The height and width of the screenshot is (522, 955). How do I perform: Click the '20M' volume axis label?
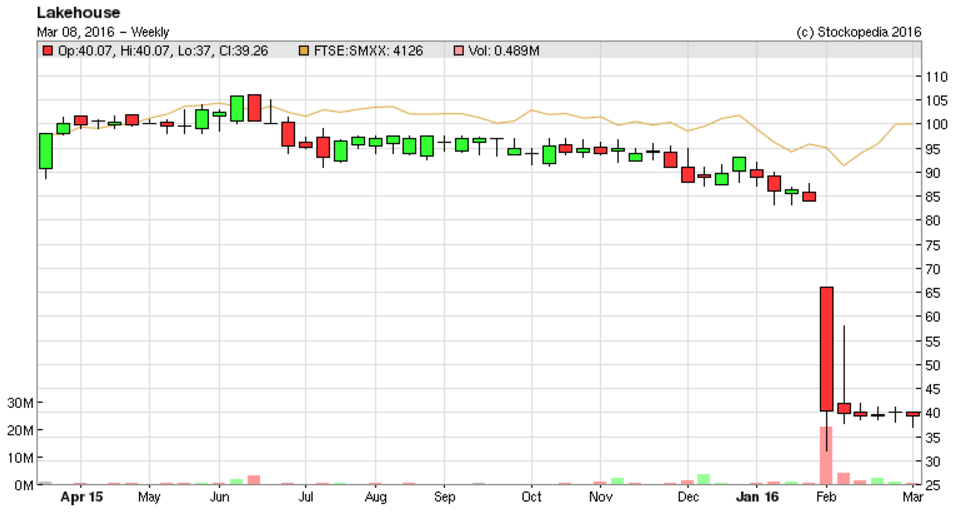[20, 430]
